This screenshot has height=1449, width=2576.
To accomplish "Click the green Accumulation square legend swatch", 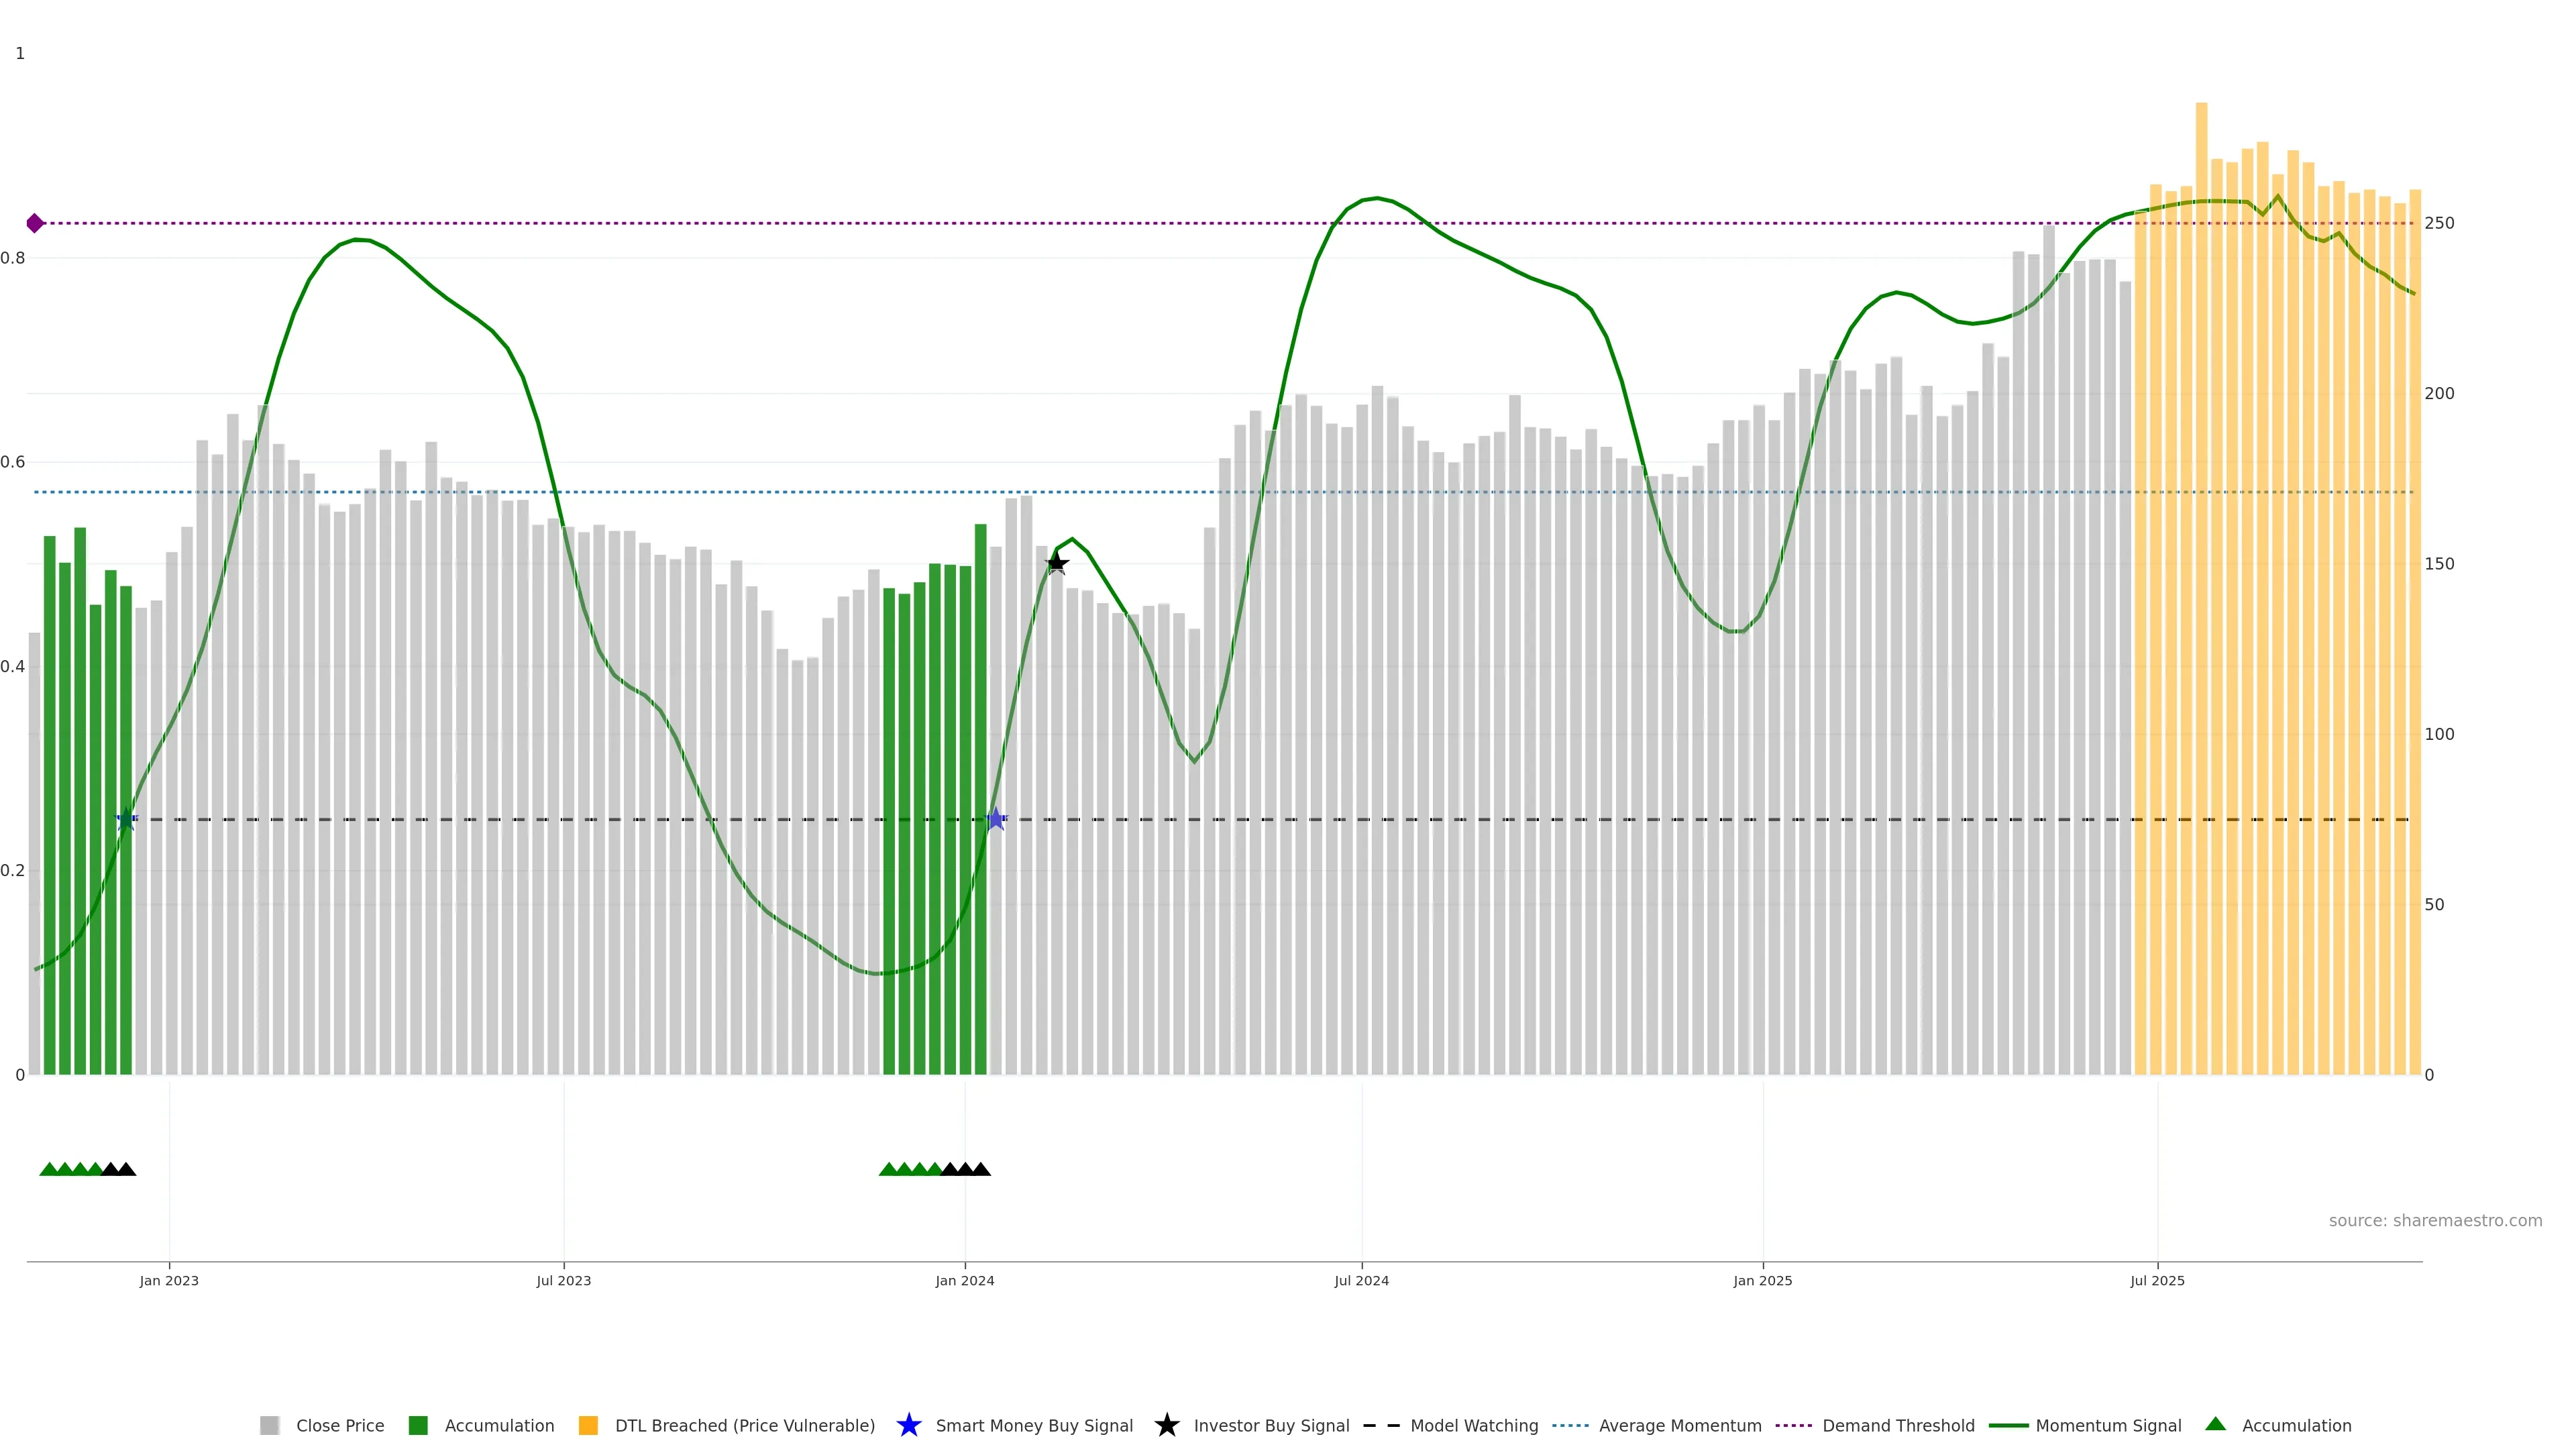I will [418, 1425].
